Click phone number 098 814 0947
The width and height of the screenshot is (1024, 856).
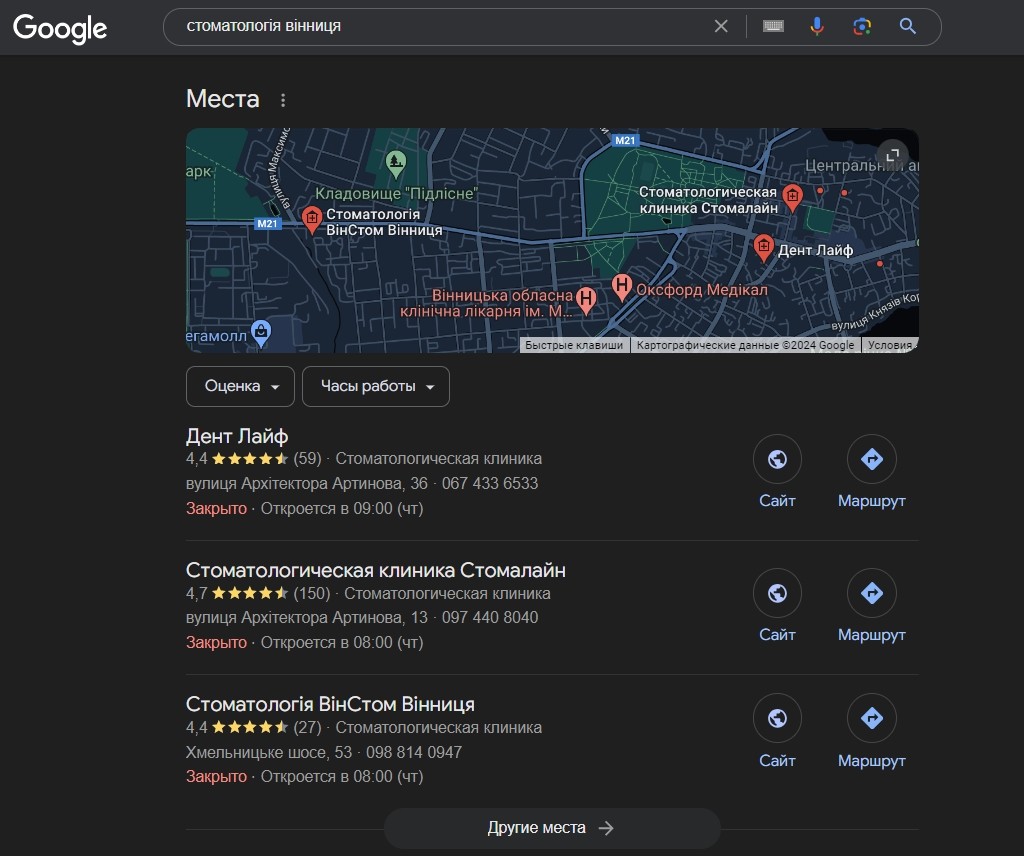tap(414, 752)
